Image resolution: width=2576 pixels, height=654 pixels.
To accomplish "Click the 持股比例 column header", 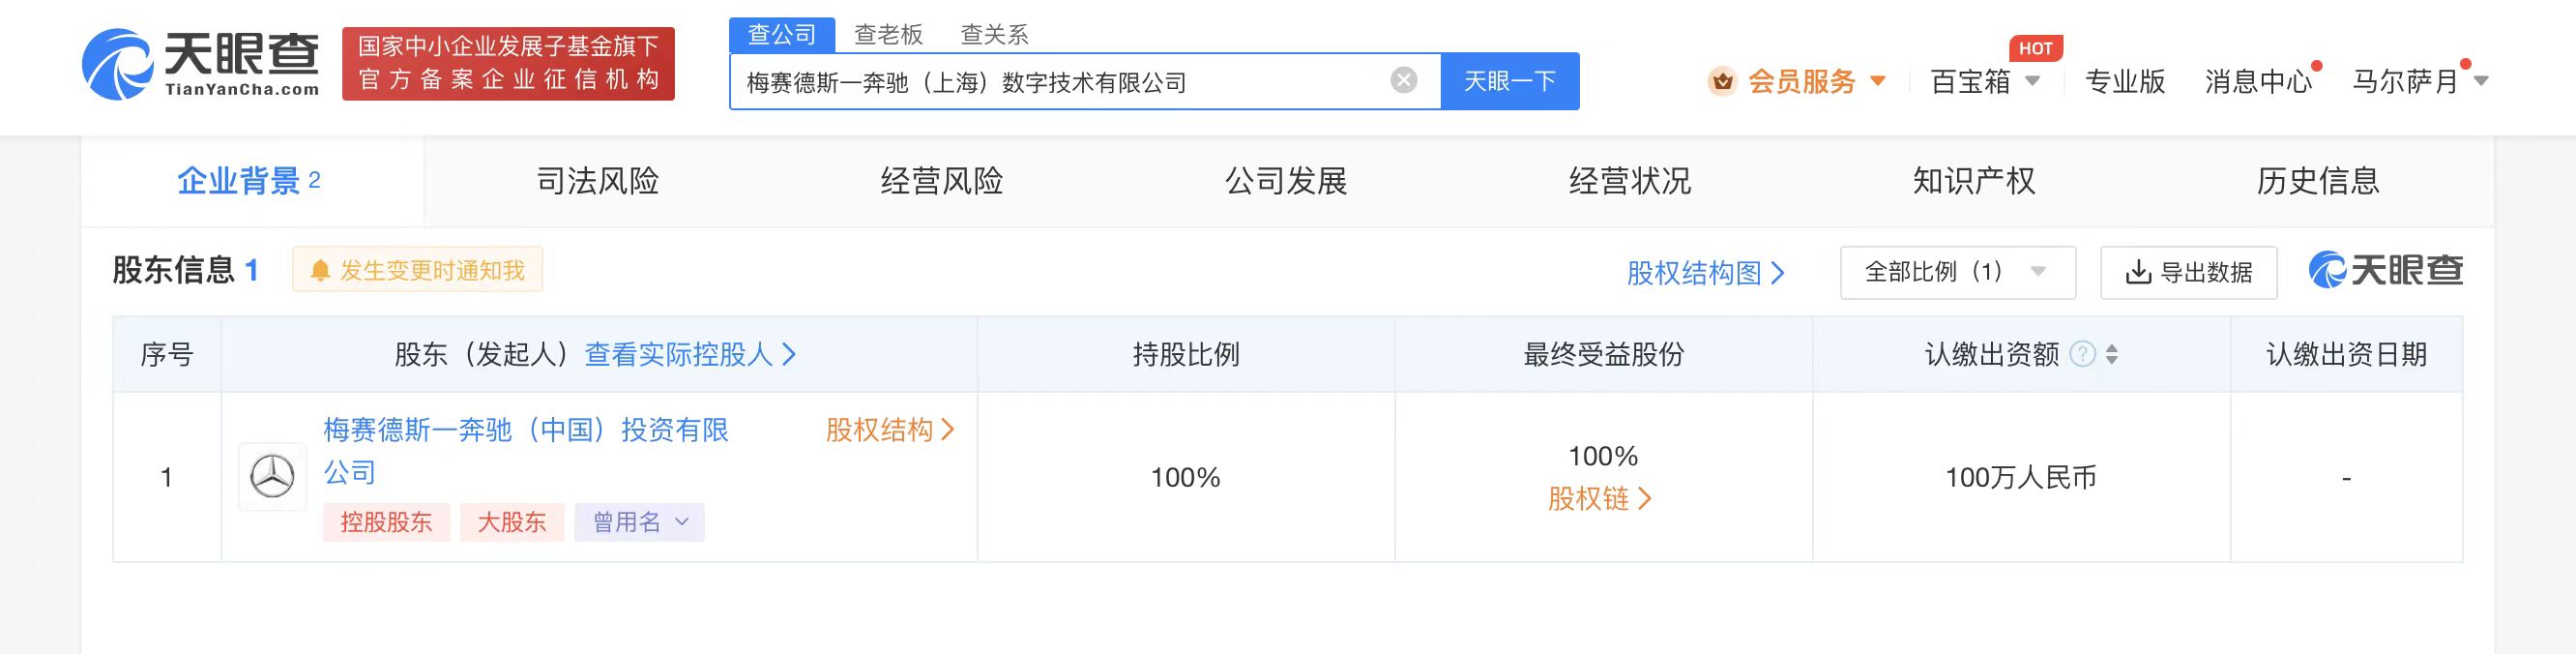I will click(x=1186, y=354).
